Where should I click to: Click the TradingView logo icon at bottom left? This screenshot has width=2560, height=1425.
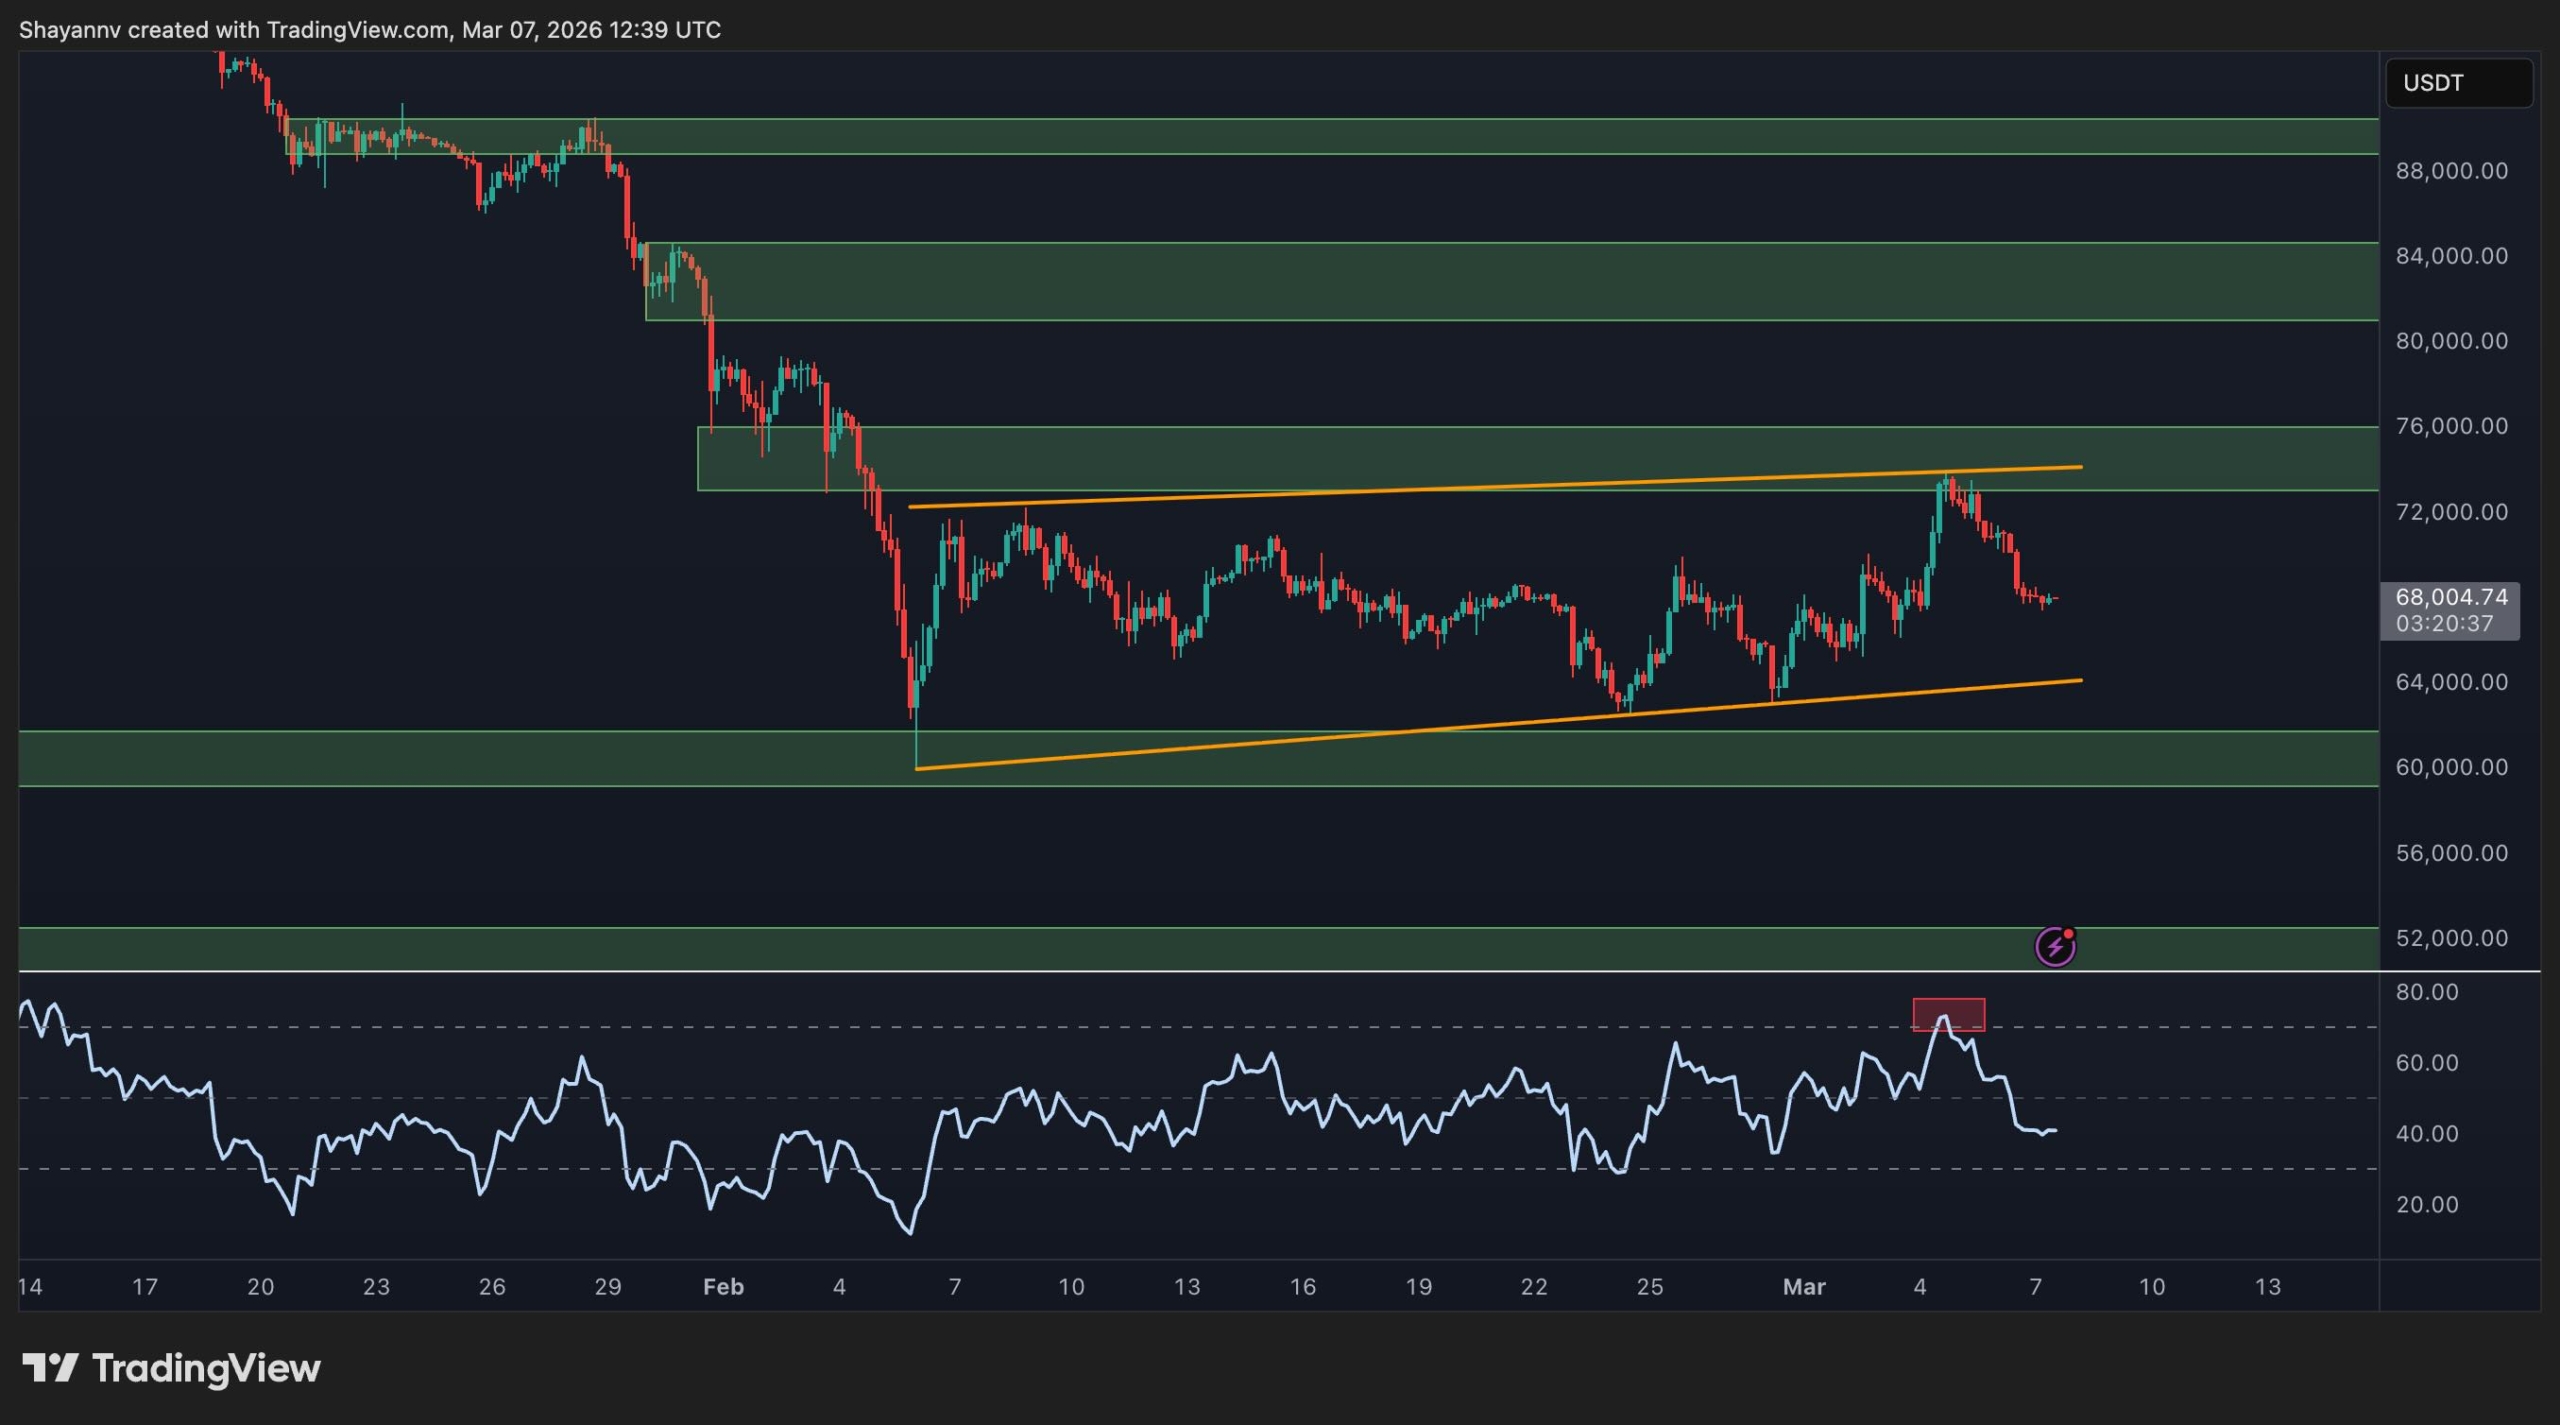click(x=50, y=1367)
